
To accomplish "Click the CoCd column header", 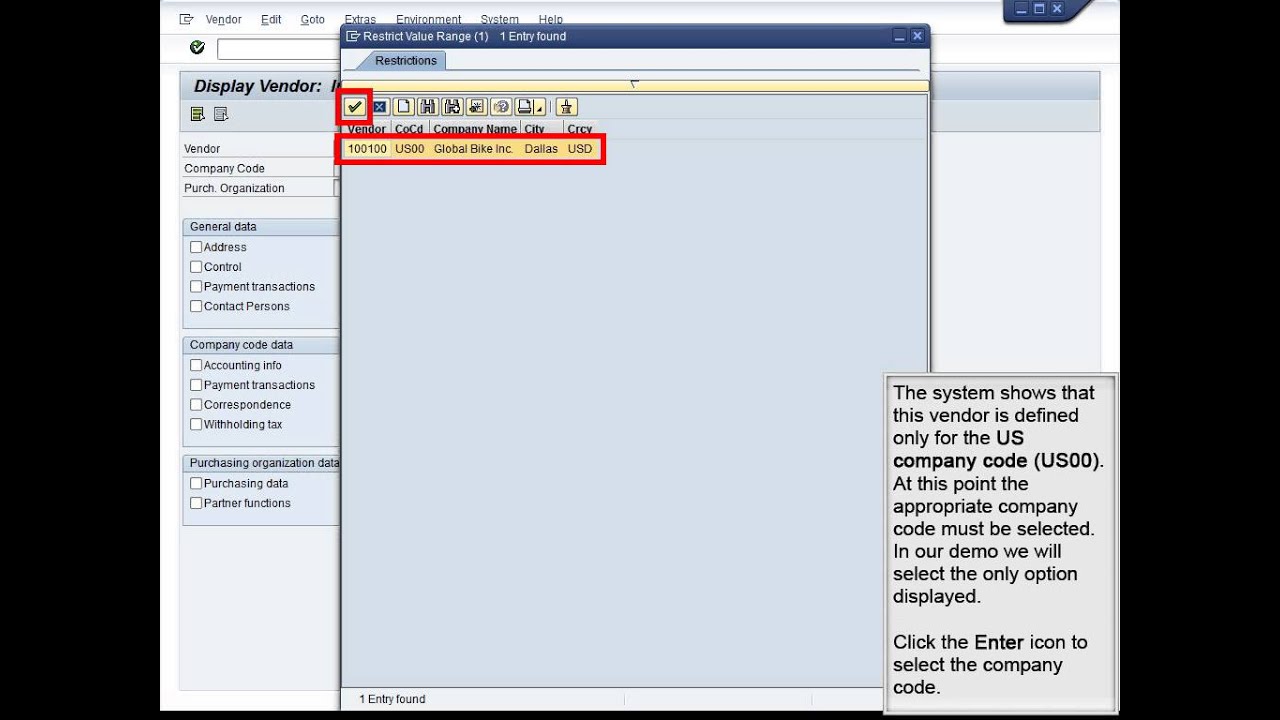I will point(409,129).
